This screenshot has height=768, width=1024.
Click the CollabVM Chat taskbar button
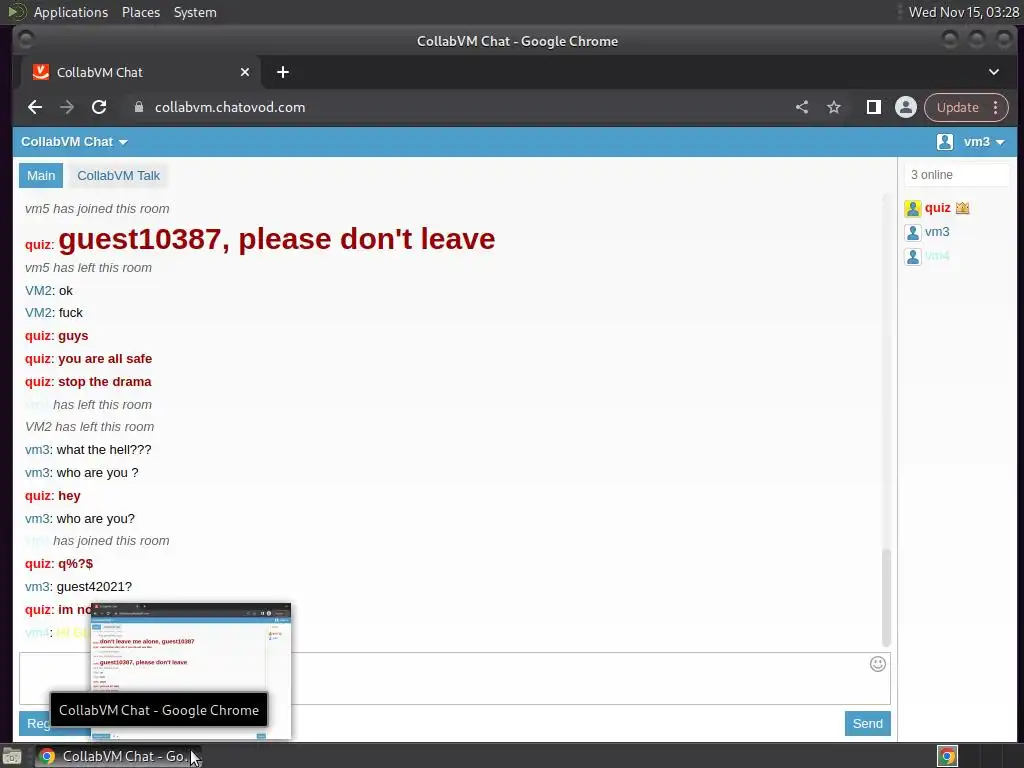[118, 756]
